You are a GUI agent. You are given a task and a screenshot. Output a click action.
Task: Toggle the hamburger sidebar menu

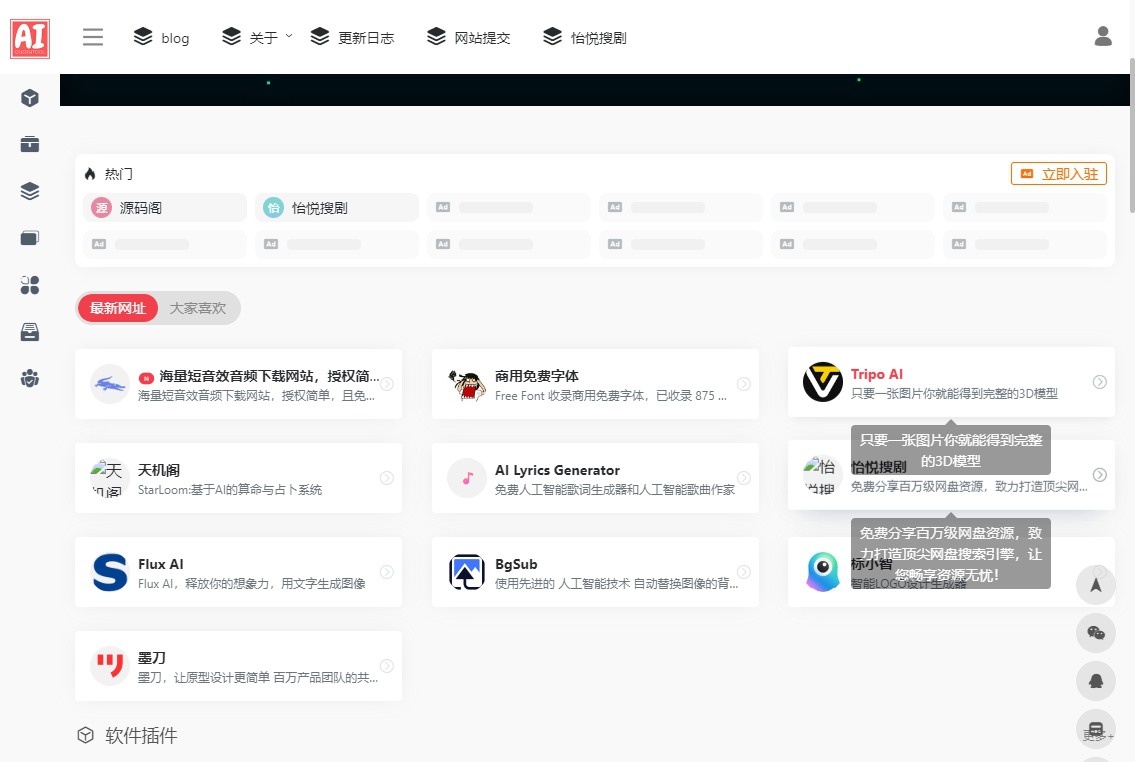point(93,37)
